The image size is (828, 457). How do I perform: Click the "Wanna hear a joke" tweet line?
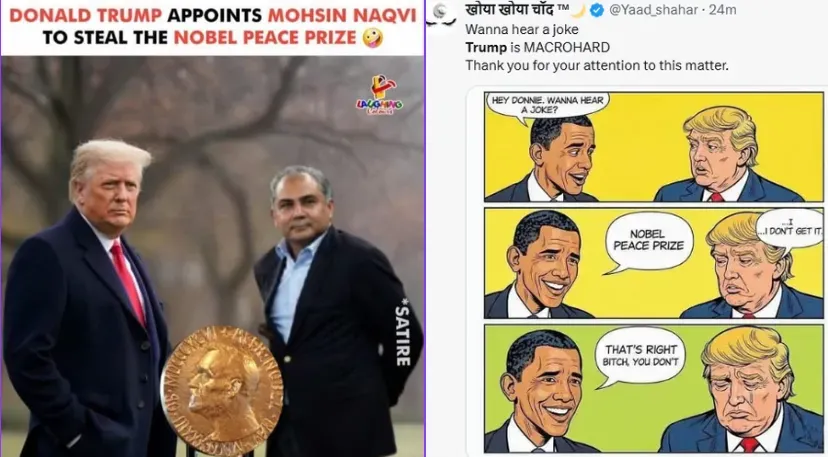pos(522,30)
